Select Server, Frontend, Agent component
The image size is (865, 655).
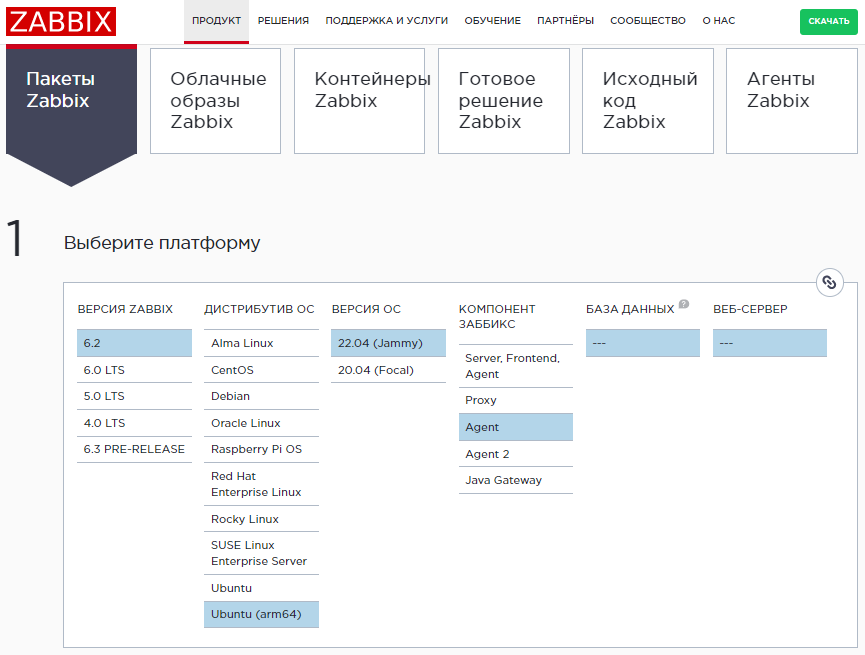tap(516, 366)
